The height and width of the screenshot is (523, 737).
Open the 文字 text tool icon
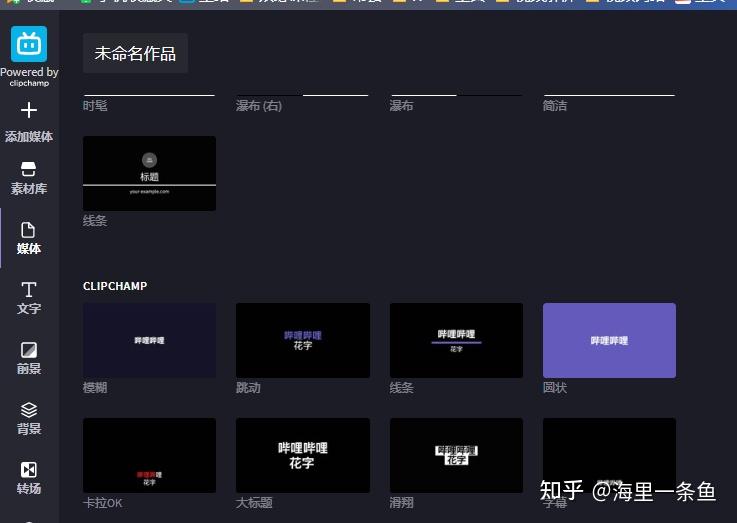(x=29, y=289)
